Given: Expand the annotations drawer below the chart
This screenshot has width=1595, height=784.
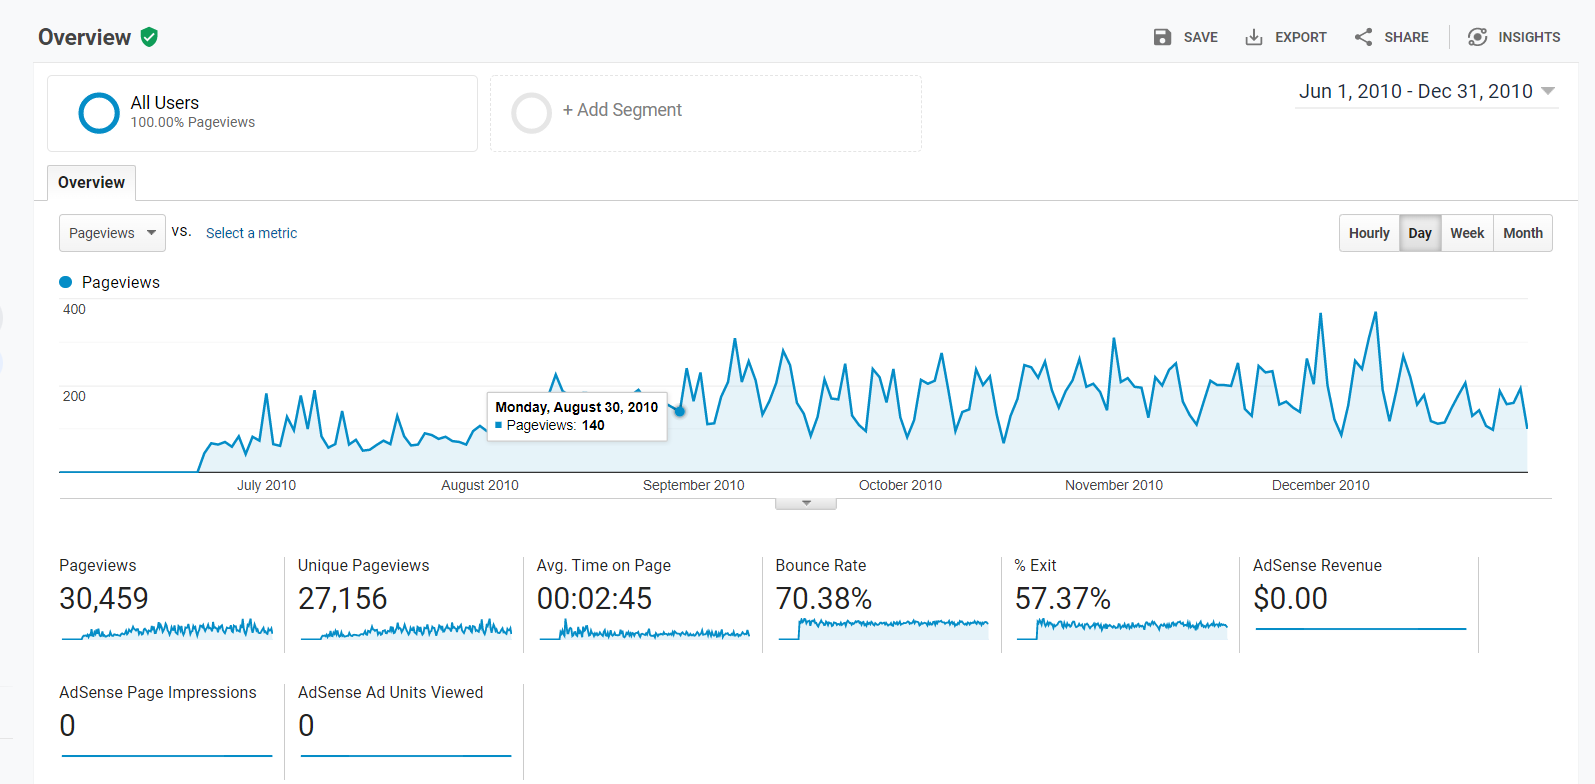Looking at the screenshot, I should point(806,503).
